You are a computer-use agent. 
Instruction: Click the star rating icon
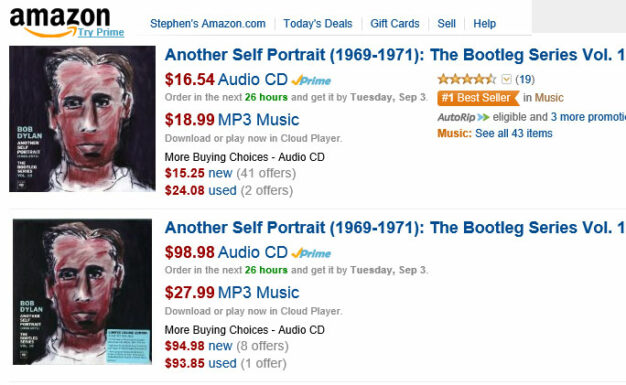[x=467, y=79]
